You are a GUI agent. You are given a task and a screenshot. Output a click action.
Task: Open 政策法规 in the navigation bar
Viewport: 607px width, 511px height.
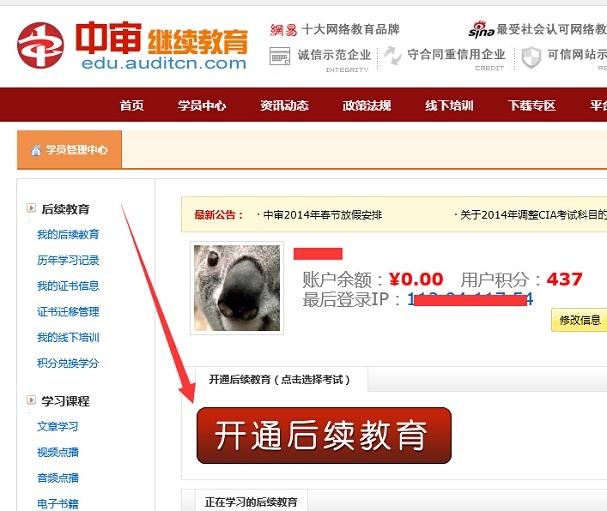click(367, 105)
